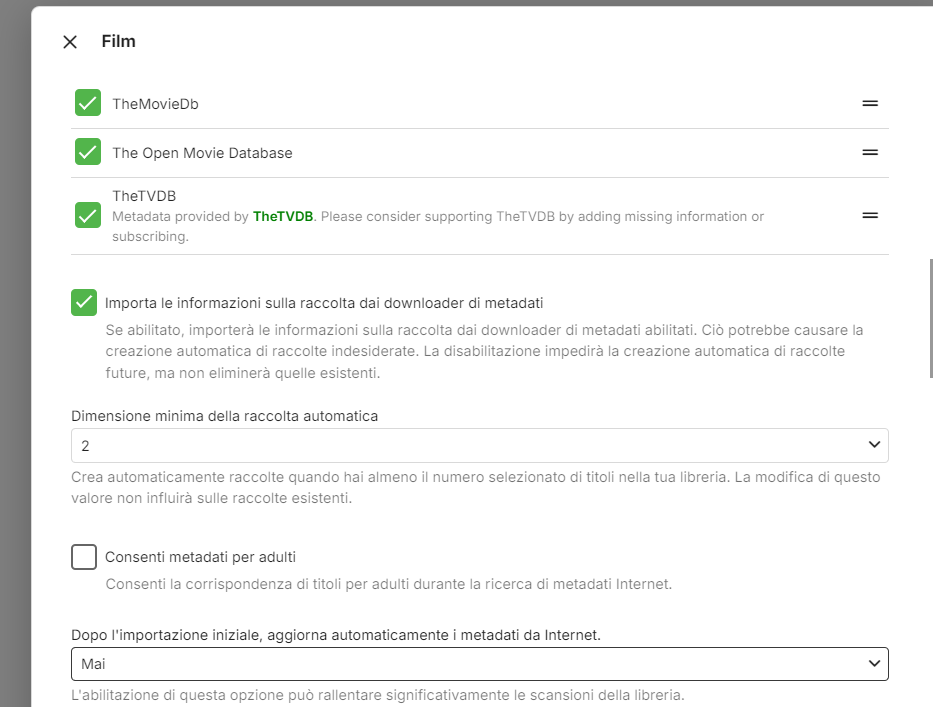The height and width of the screenshot is (707, 933).
Task: Click the chevron arrow of the "Mai" dropdown
Action: [874, 664]
